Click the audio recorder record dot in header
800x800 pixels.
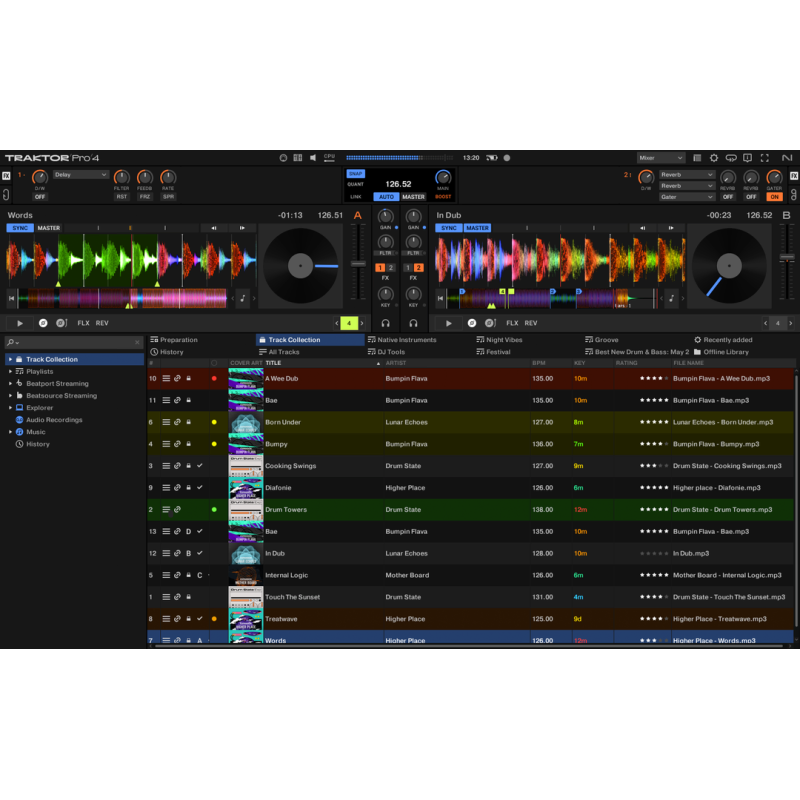point(507,158)
